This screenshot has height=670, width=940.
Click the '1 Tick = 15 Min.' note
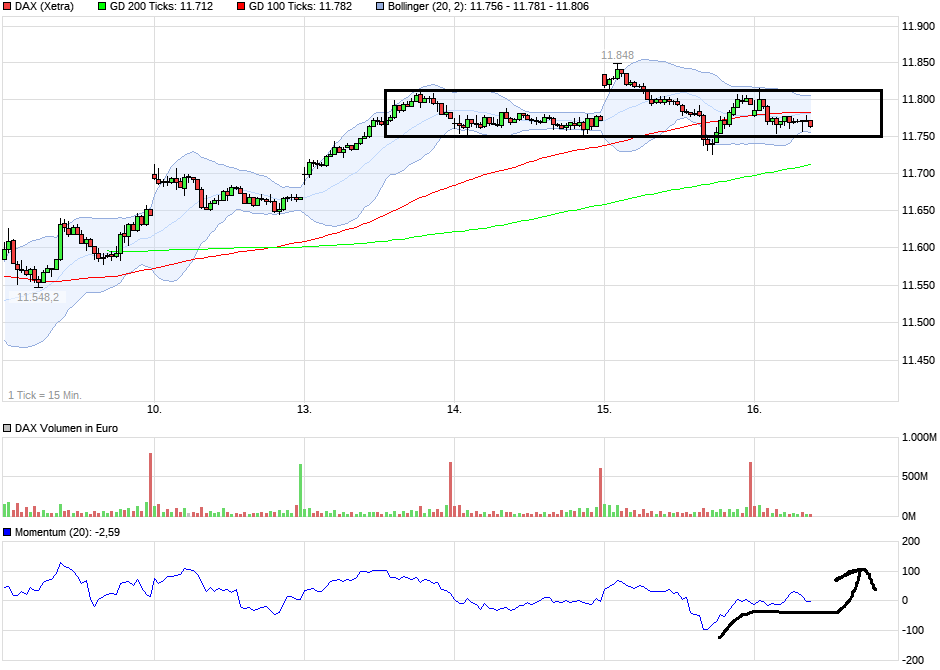(x=45, y=396)
